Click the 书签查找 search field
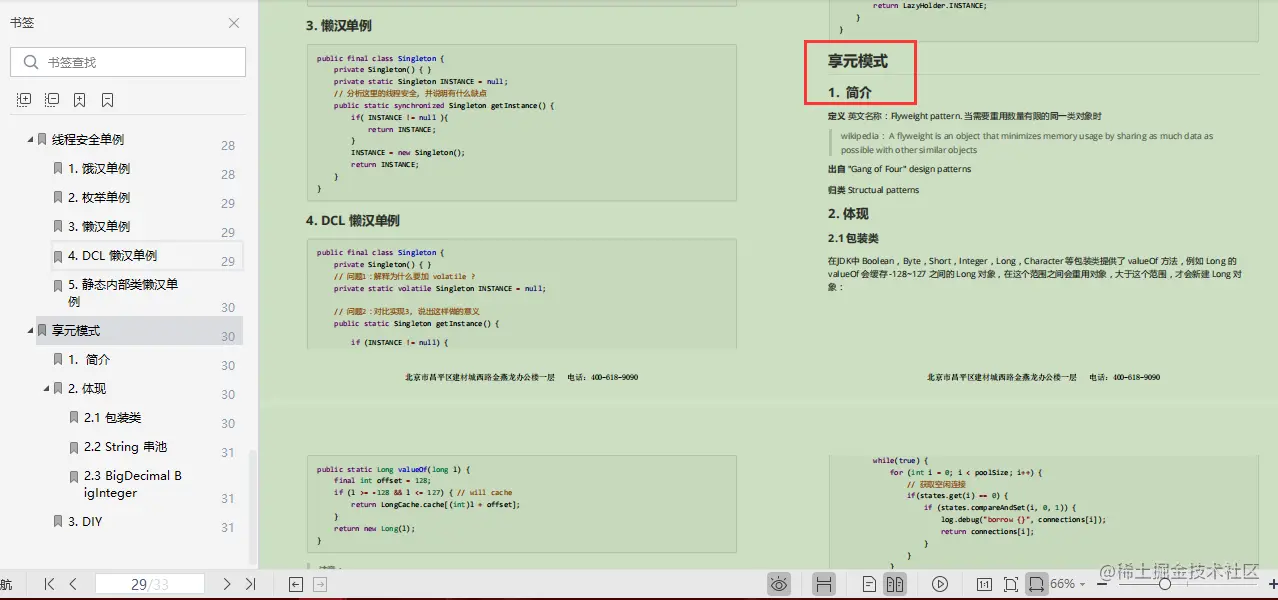 point(128,62)
